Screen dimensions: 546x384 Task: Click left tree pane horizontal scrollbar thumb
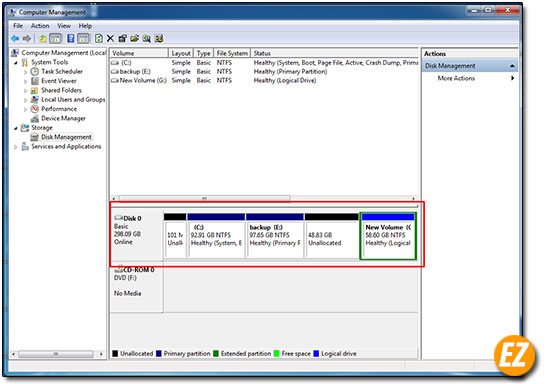[56, 354]
